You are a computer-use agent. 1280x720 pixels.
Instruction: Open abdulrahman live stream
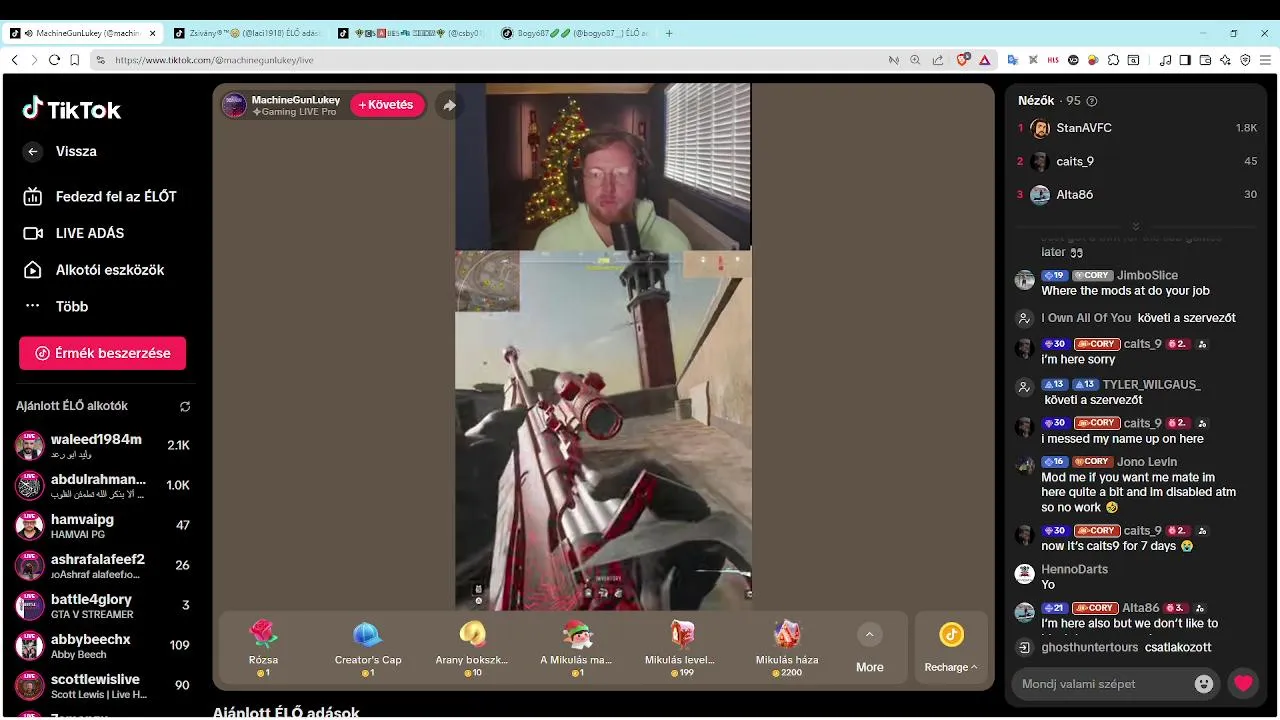click(103, 485)
